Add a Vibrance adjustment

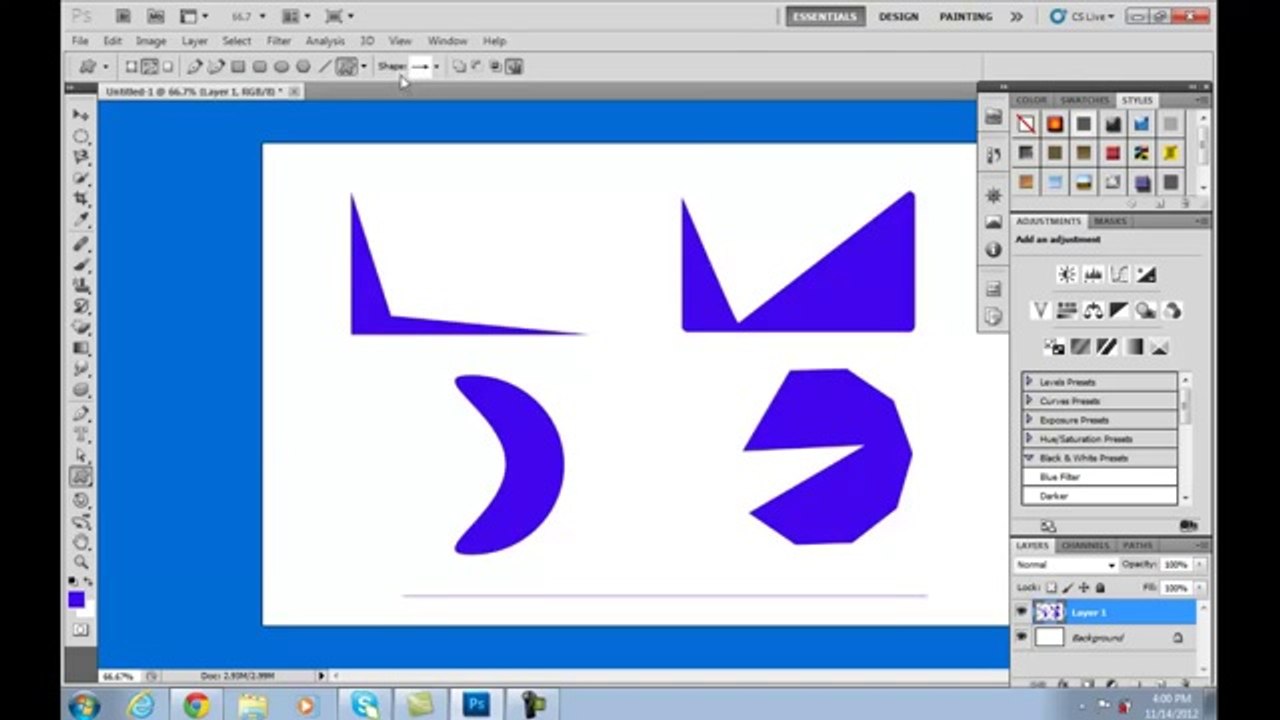(x=1040, y=311)
